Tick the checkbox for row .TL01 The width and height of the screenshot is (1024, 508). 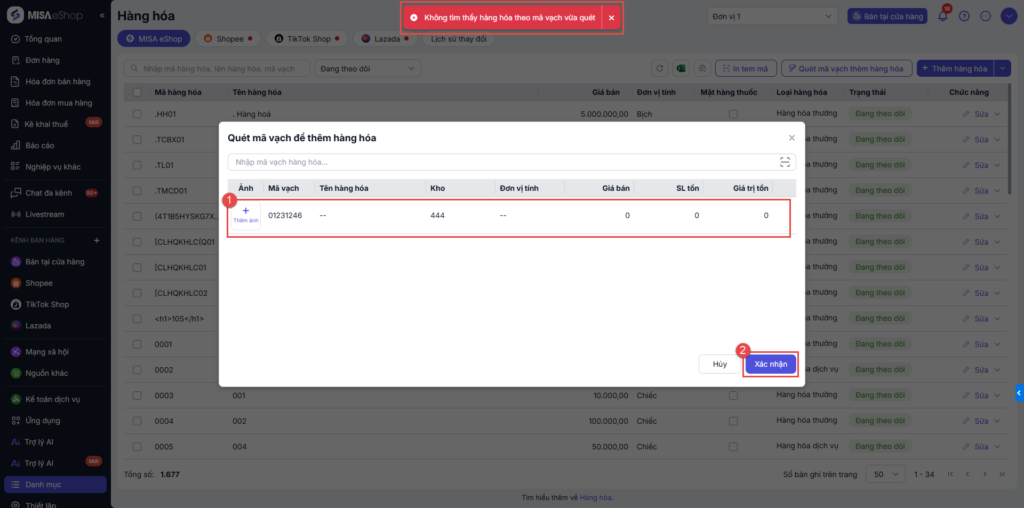(x=137, y=165)
